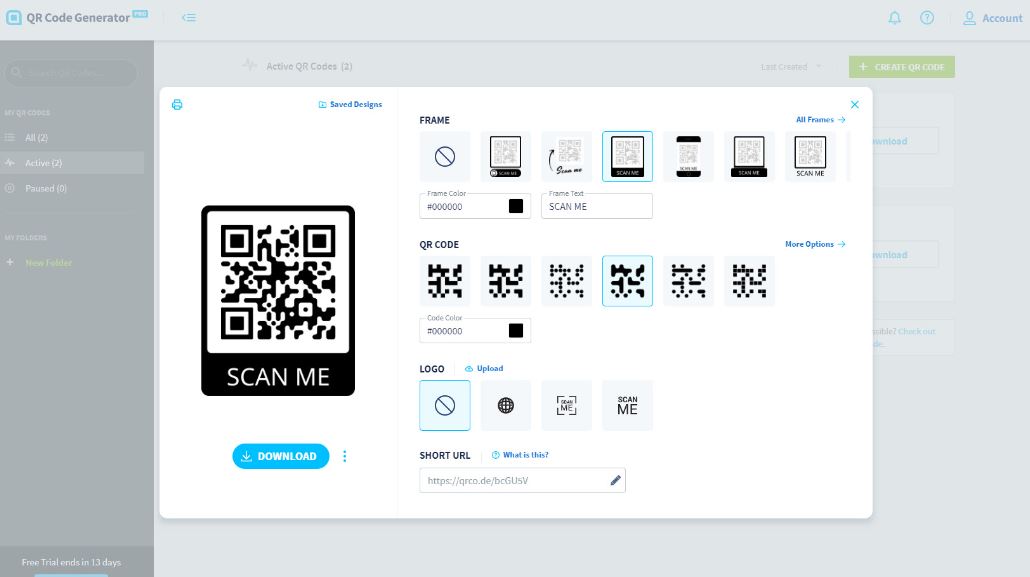Focus the sidebar search field
The width and height of the screenshot is (1030, 577).
(72, 72)
